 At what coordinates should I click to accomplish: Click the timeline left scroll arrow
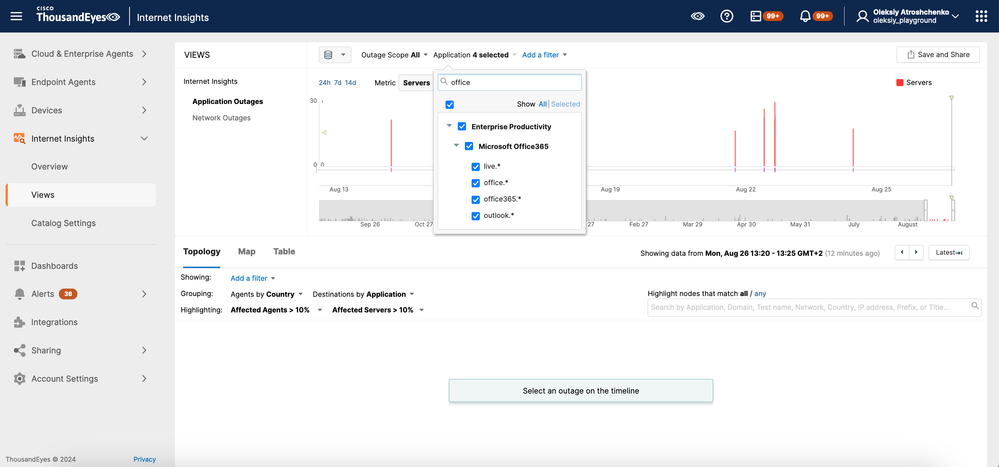click(x=324, y=133)
